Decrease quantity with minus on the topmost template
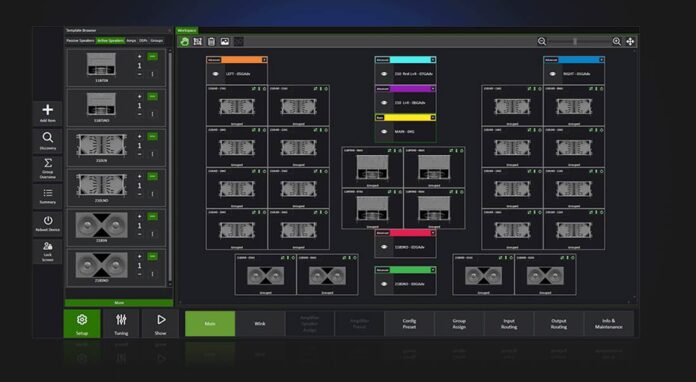Viewport: 696px width, 382px height. pyautogui.click(x=139, y=75)
